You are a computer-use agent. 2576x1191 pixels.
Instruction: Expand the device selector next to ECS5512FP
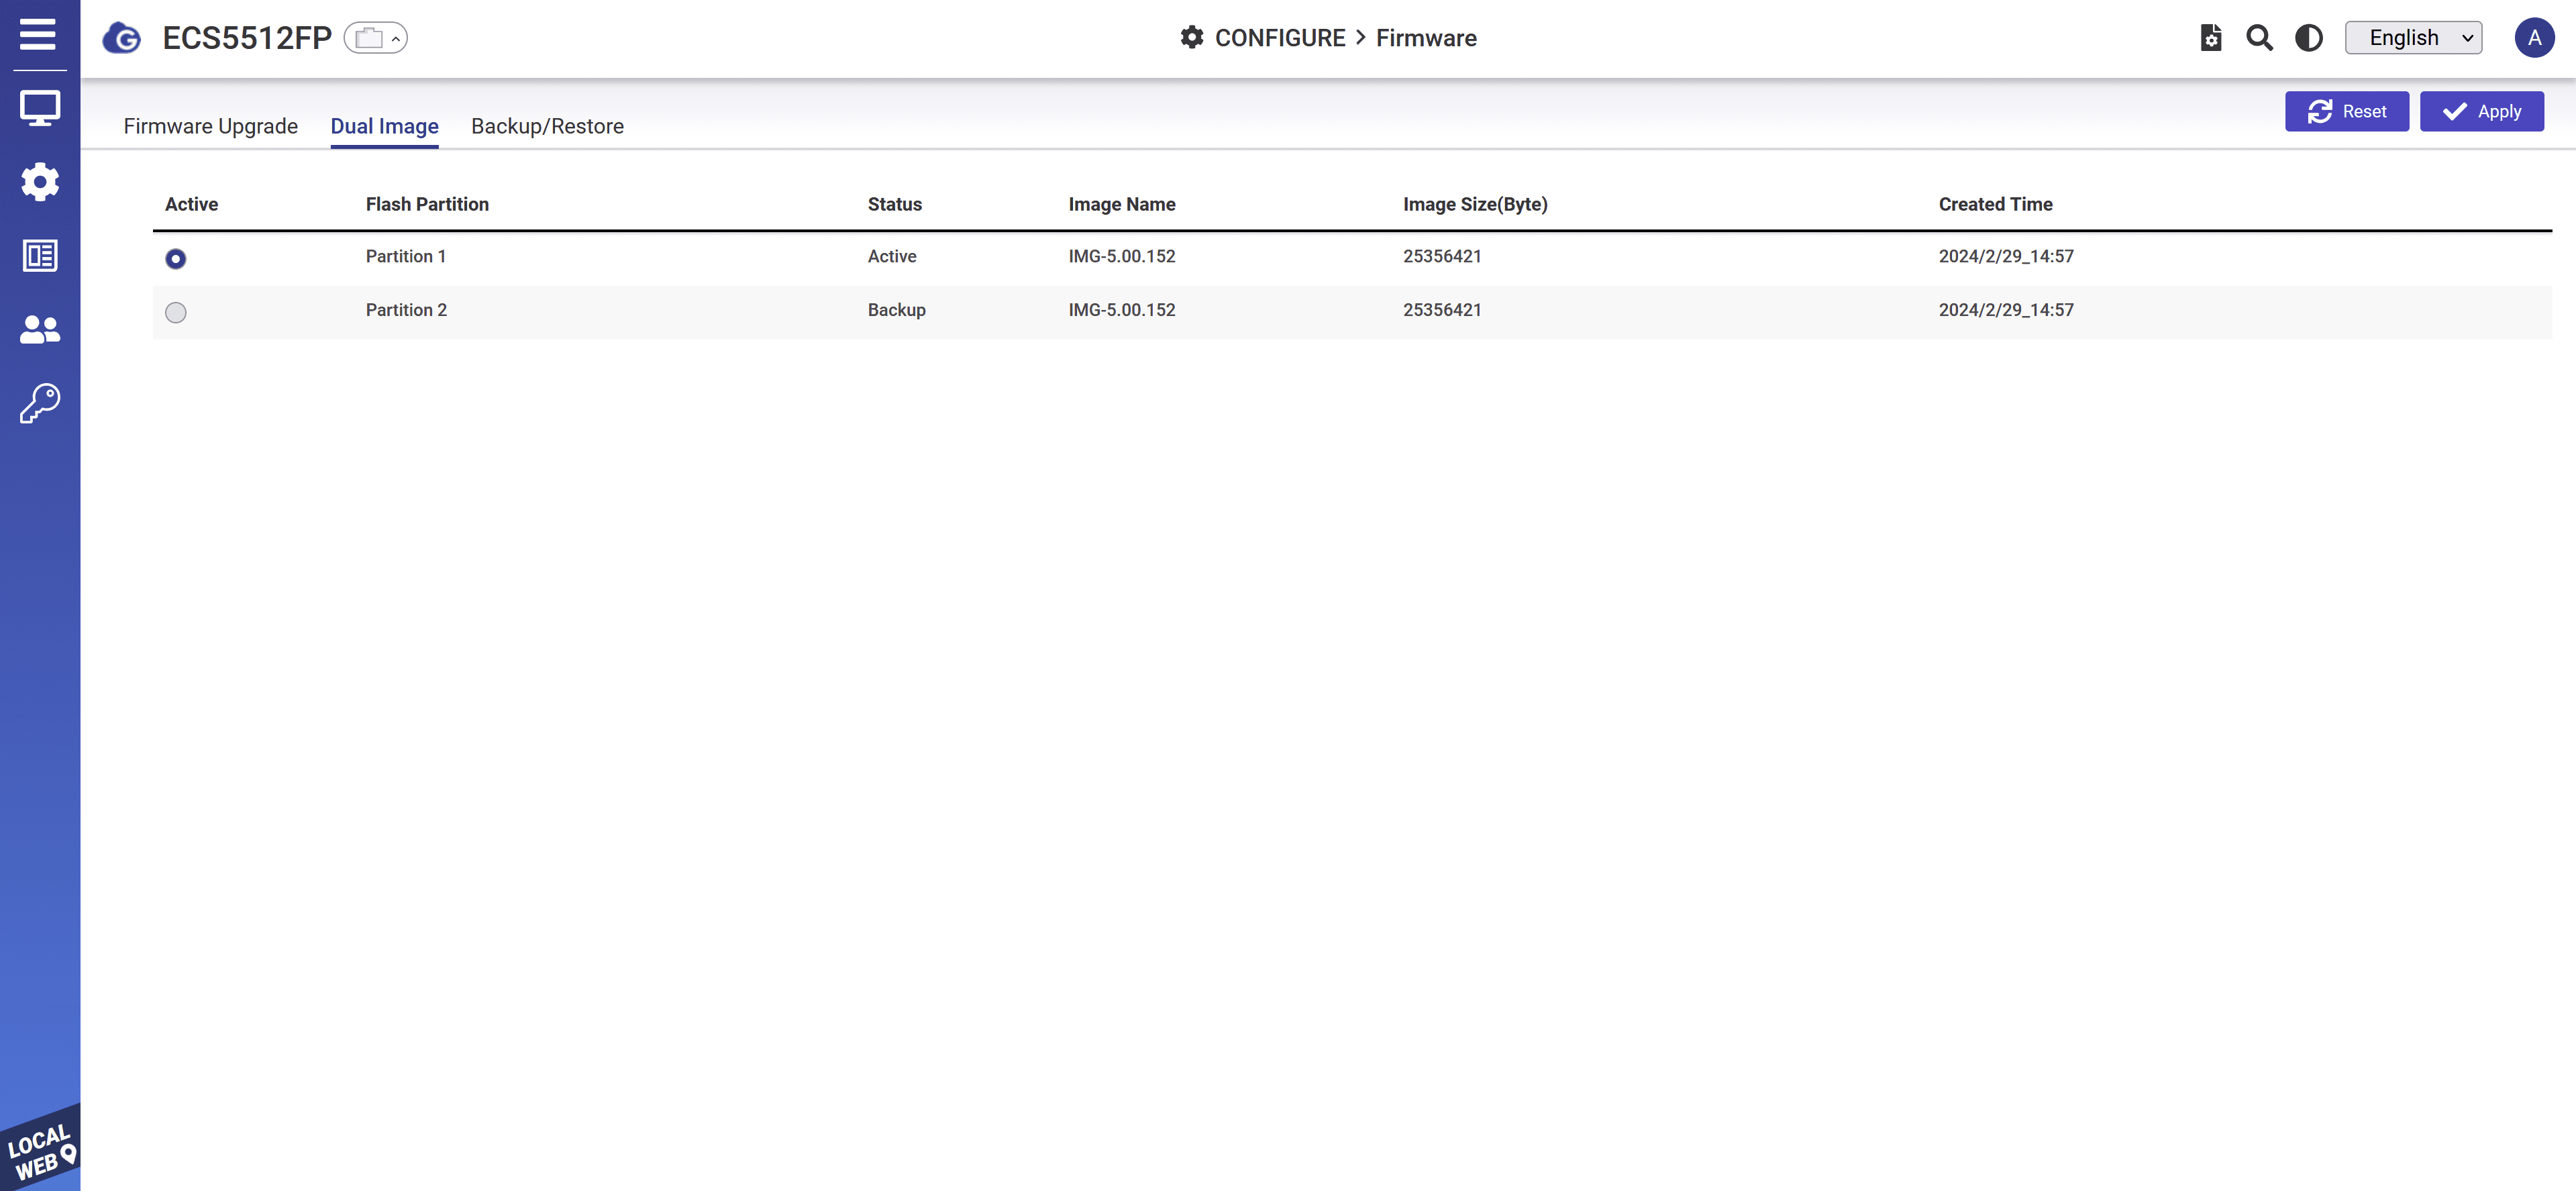[376, 38]
